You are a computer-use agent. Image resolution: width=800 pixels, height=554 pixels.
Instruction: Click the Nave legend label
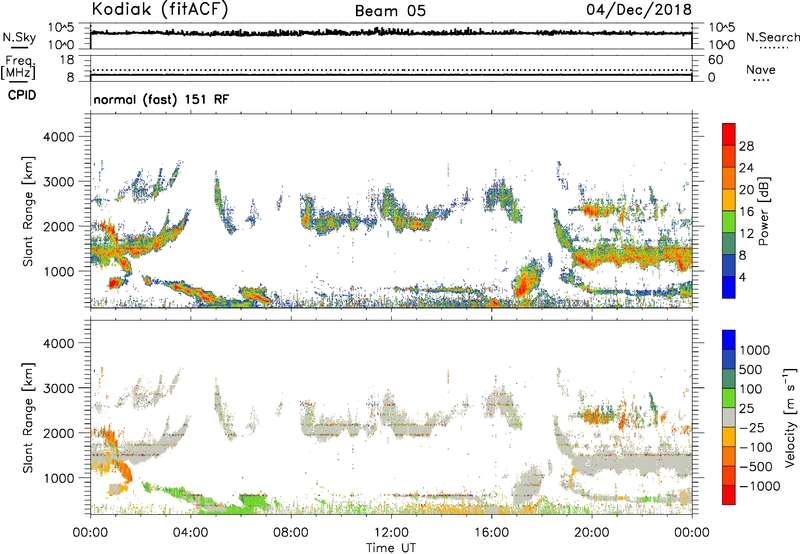point(761,69)
